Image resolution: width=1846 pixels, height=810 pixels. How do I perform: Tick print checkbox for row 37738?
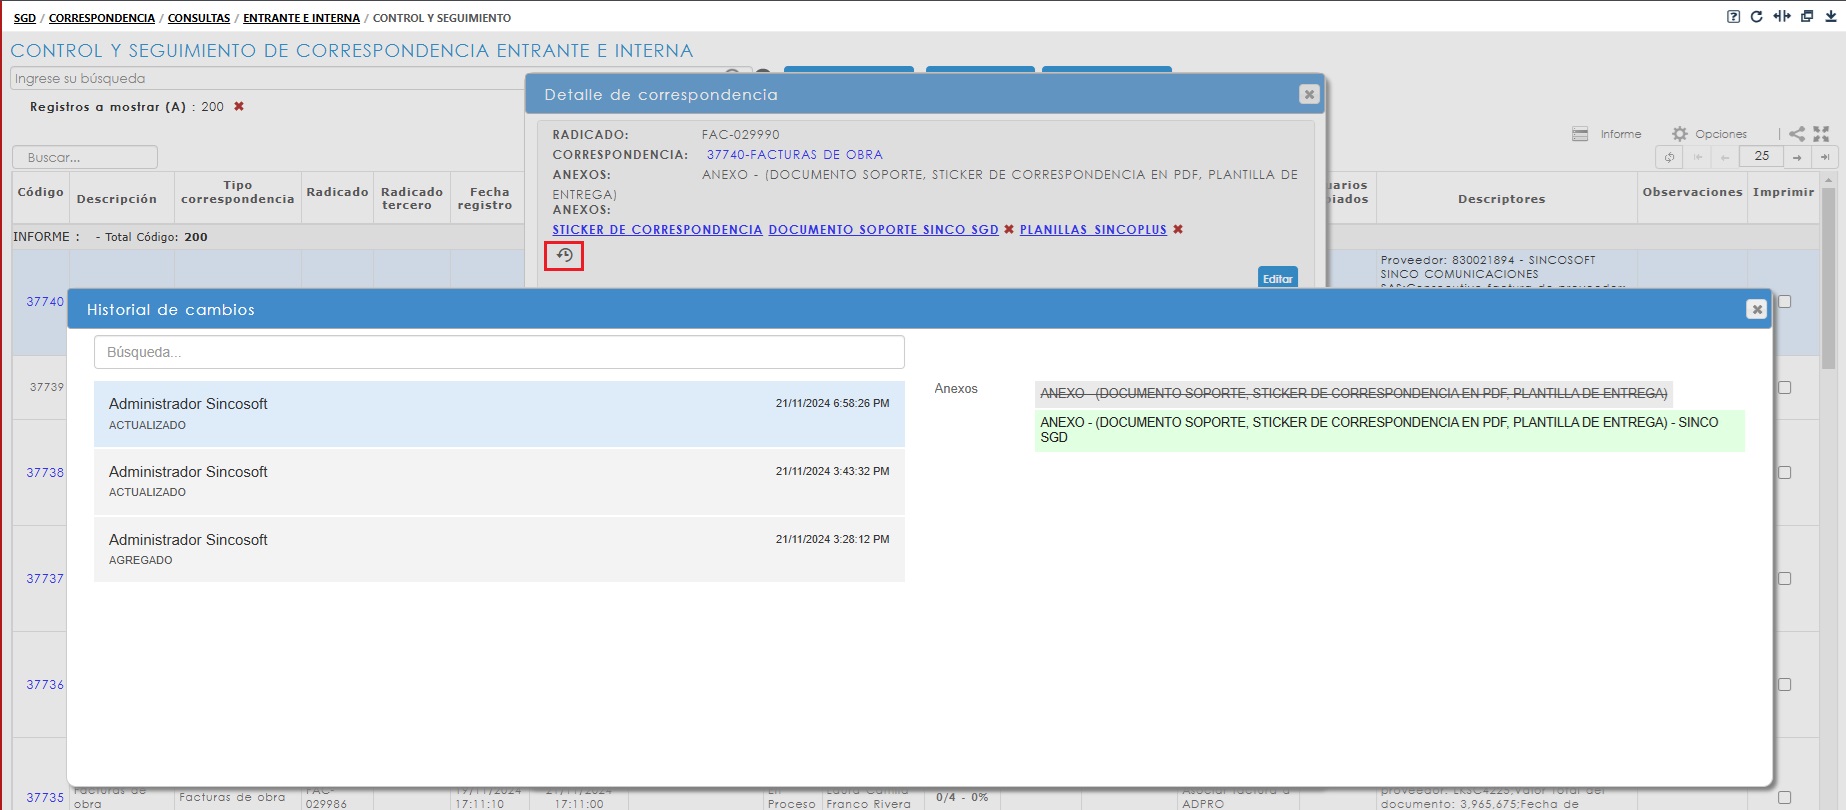[1784, 472]
